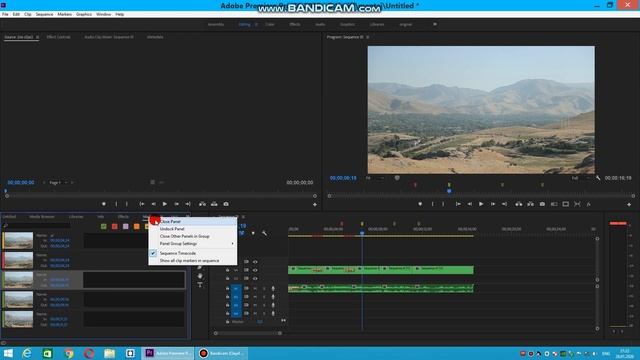Toggle orange color filter in Markers panel
The width and height of the screenshot is (640, 360).
[x=137, y=227]
